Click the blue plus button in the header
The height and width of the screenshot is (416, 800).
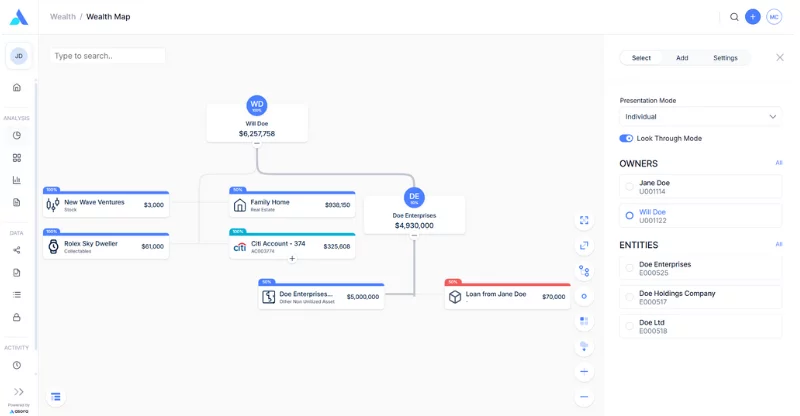pyautogui.click(x=753, y=17)
